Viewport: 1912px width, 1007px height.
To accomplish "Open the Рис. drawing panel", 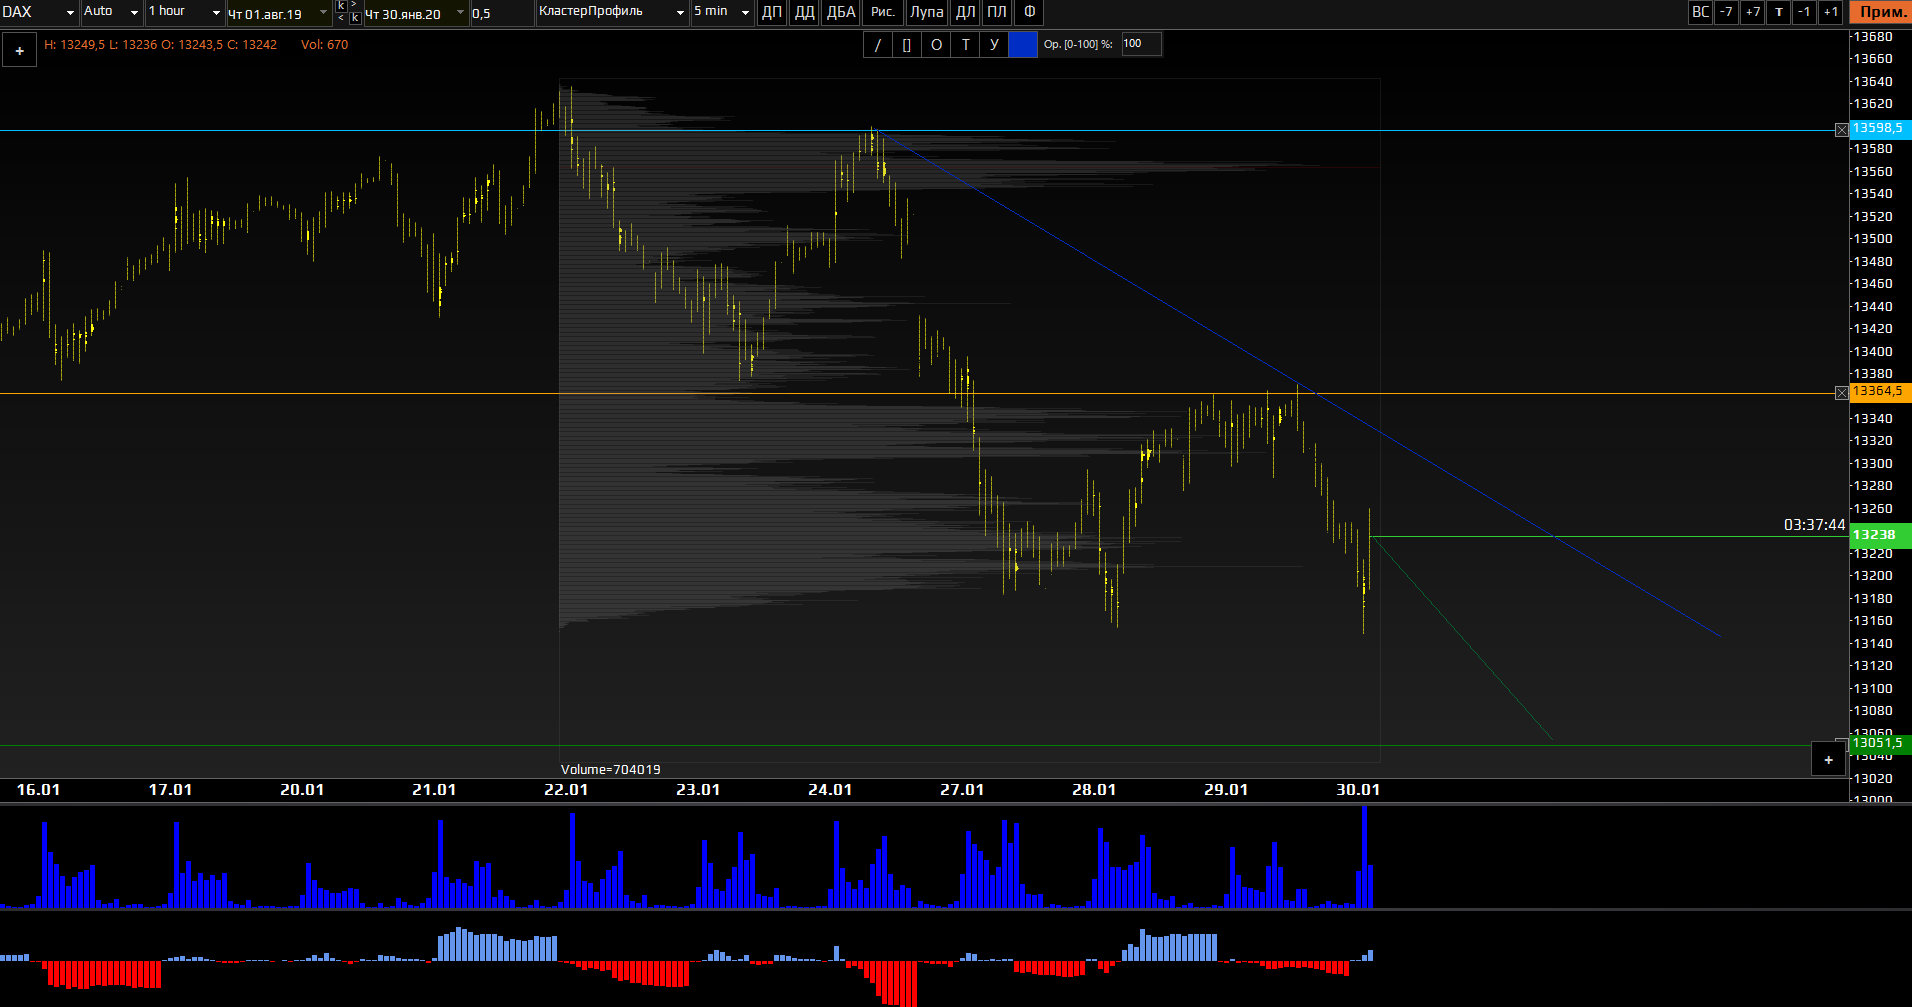I will [x=883, y=12].
